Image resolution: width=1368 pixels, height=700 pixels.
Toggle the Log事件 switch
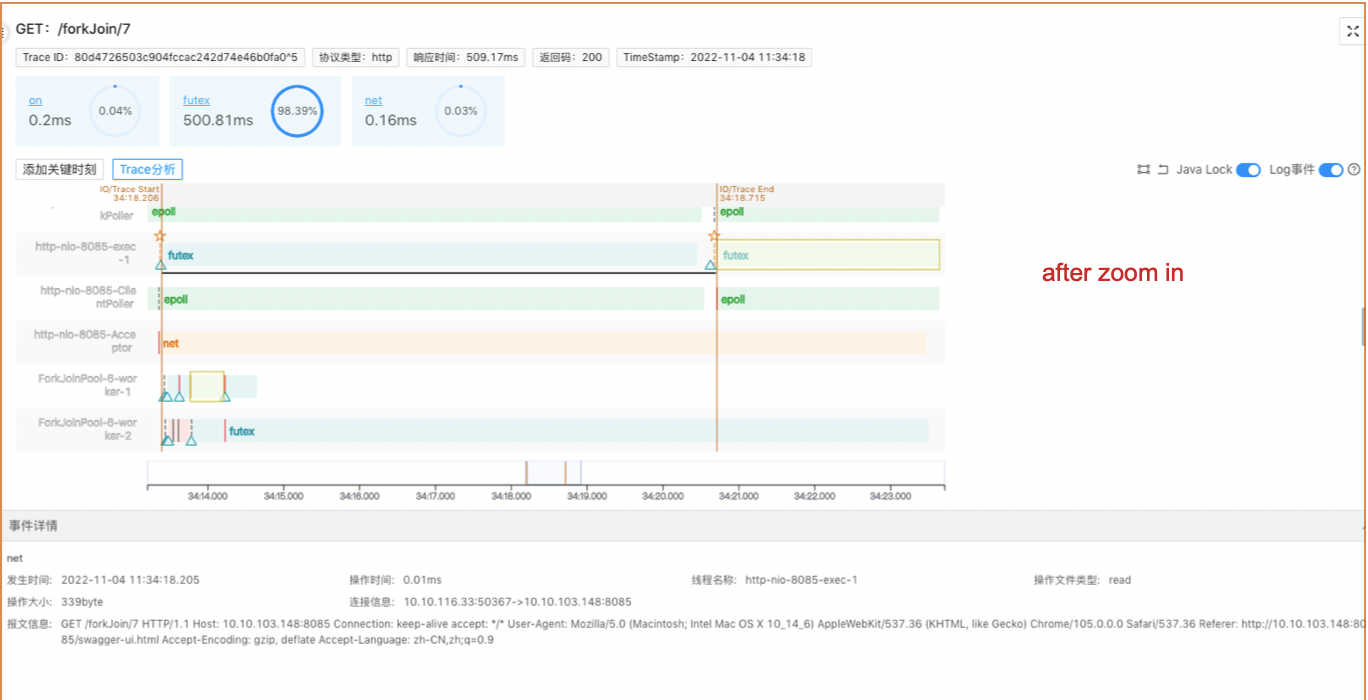[1330, 170]
